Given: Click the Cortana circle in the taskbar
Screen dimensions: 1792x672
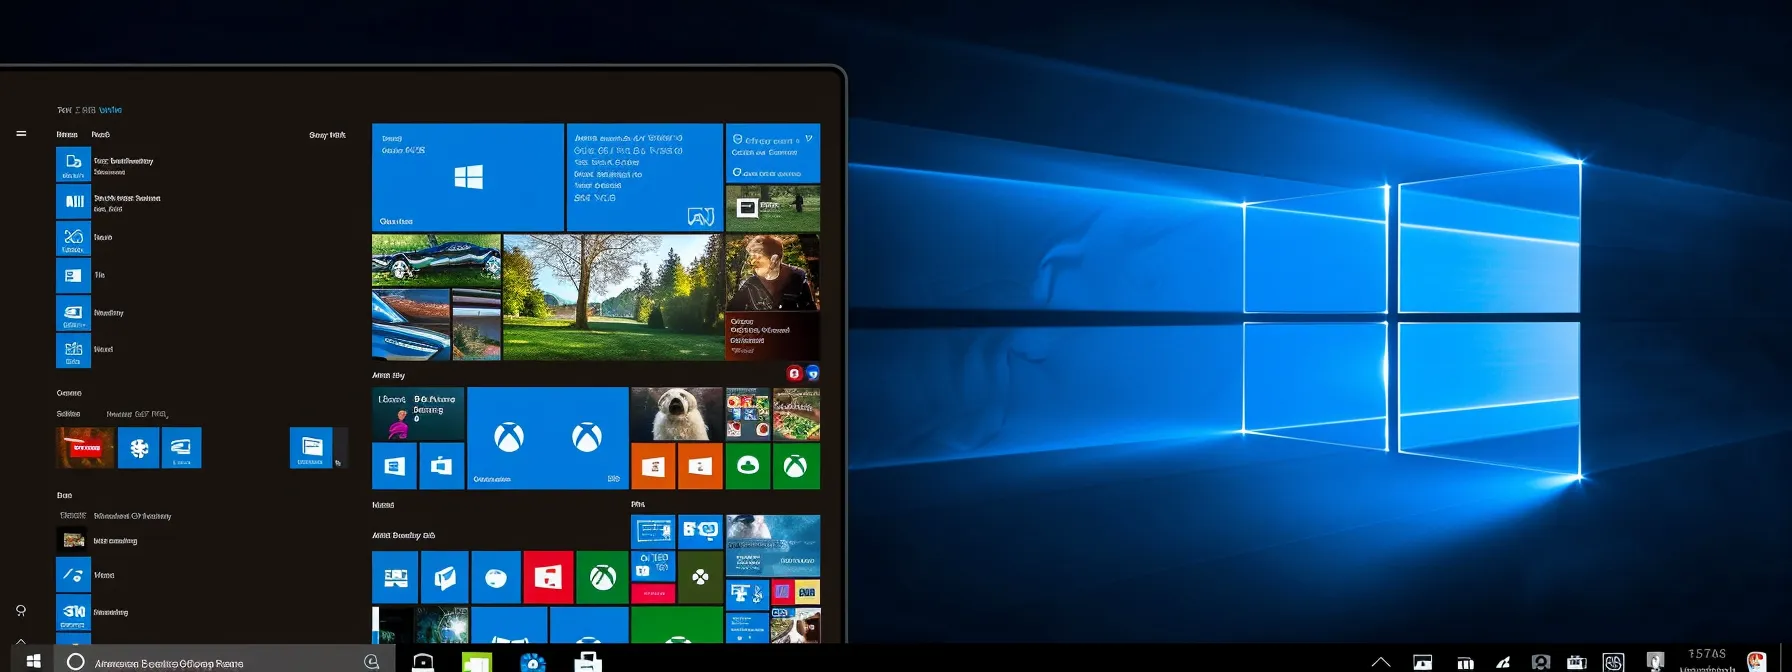Looking at the screenshot, I should (75, 661).
